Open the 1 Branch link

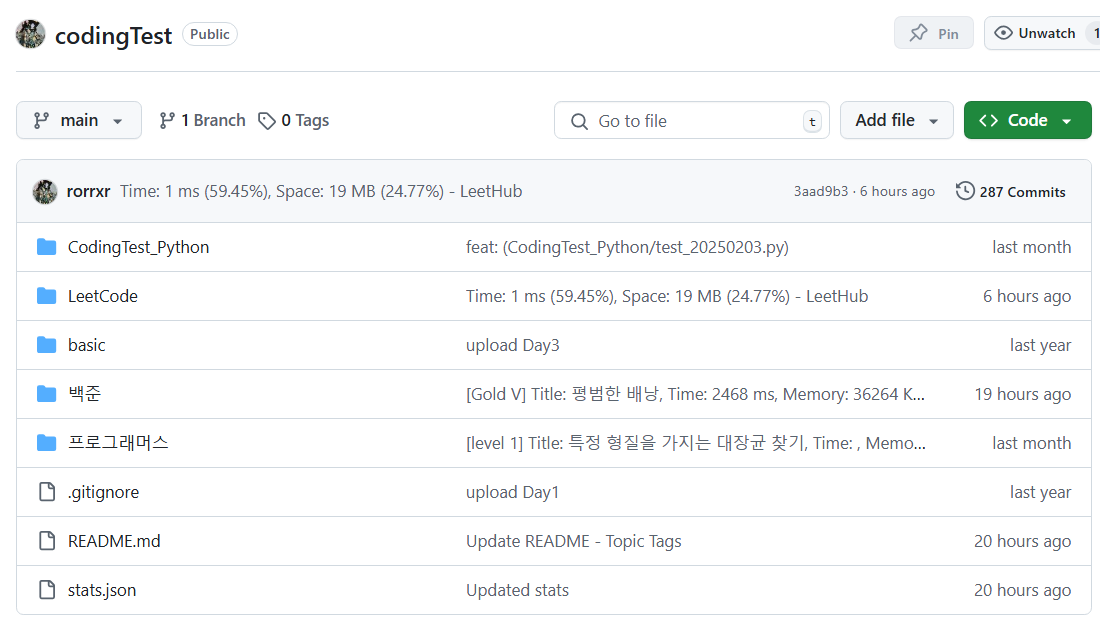[x=202, y=121]
